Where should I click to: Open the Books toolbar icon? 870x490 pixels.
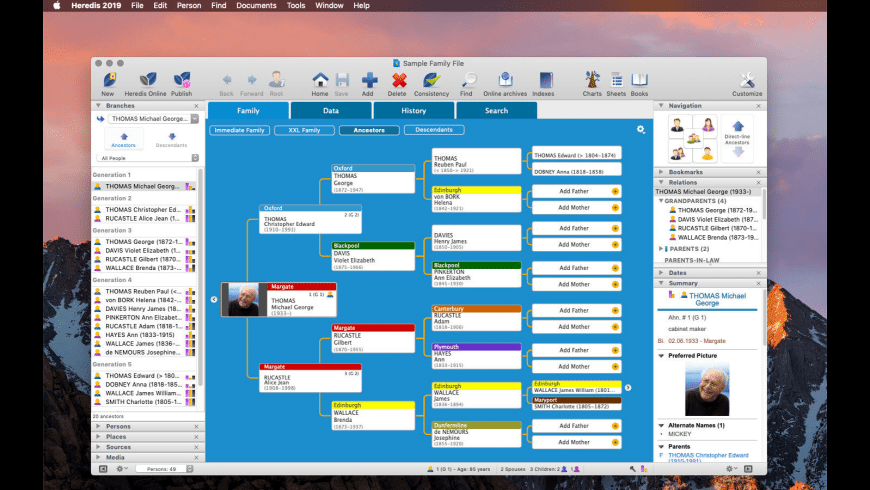[x=639, y=80]
